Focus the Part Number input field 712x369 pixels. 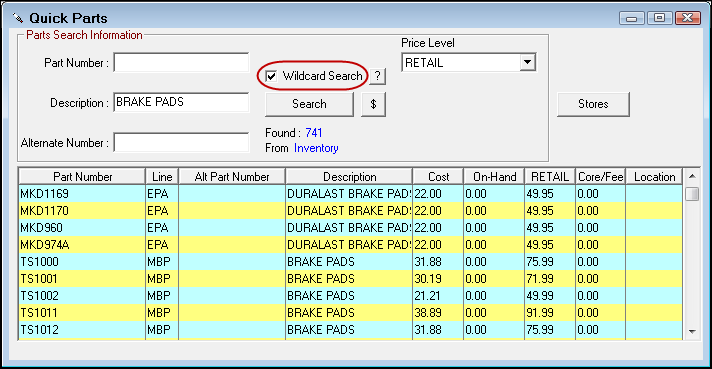coord(181,62)
